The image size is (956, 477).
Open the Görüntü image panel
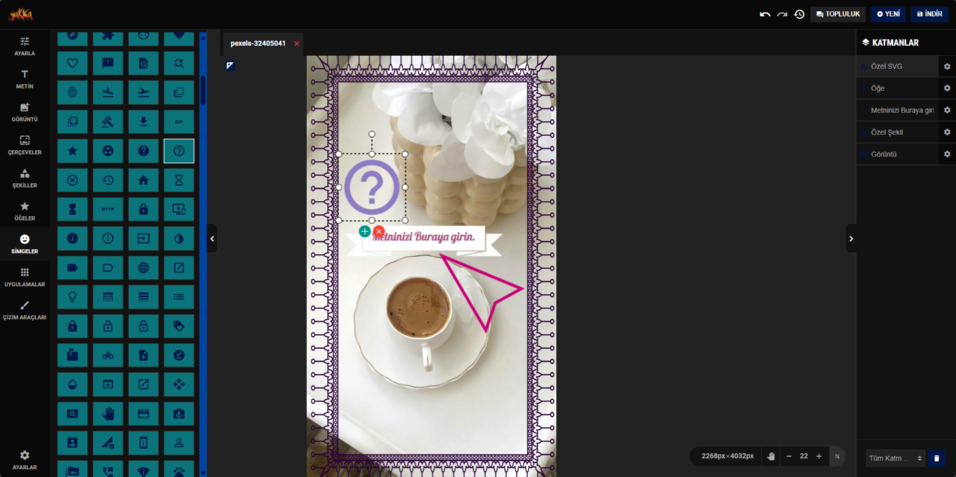(24, 112)
